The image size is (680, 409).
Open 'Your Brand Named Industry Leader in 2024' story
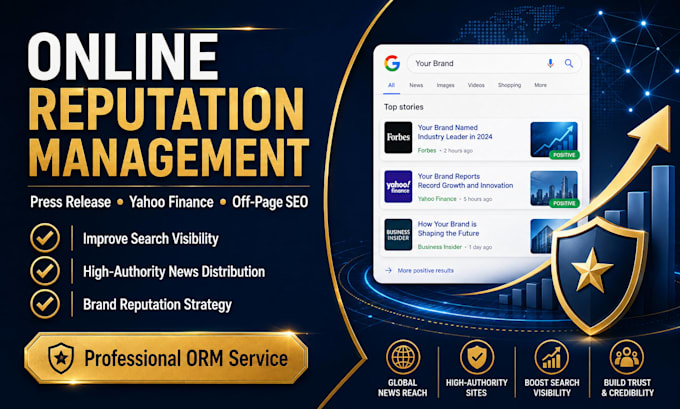click(x=455, y=132)
